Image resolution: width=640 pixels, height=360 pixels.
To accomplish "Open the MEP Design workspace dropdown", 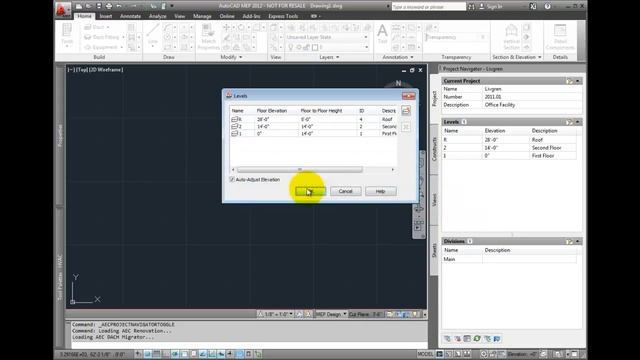I will click(331, 314).
